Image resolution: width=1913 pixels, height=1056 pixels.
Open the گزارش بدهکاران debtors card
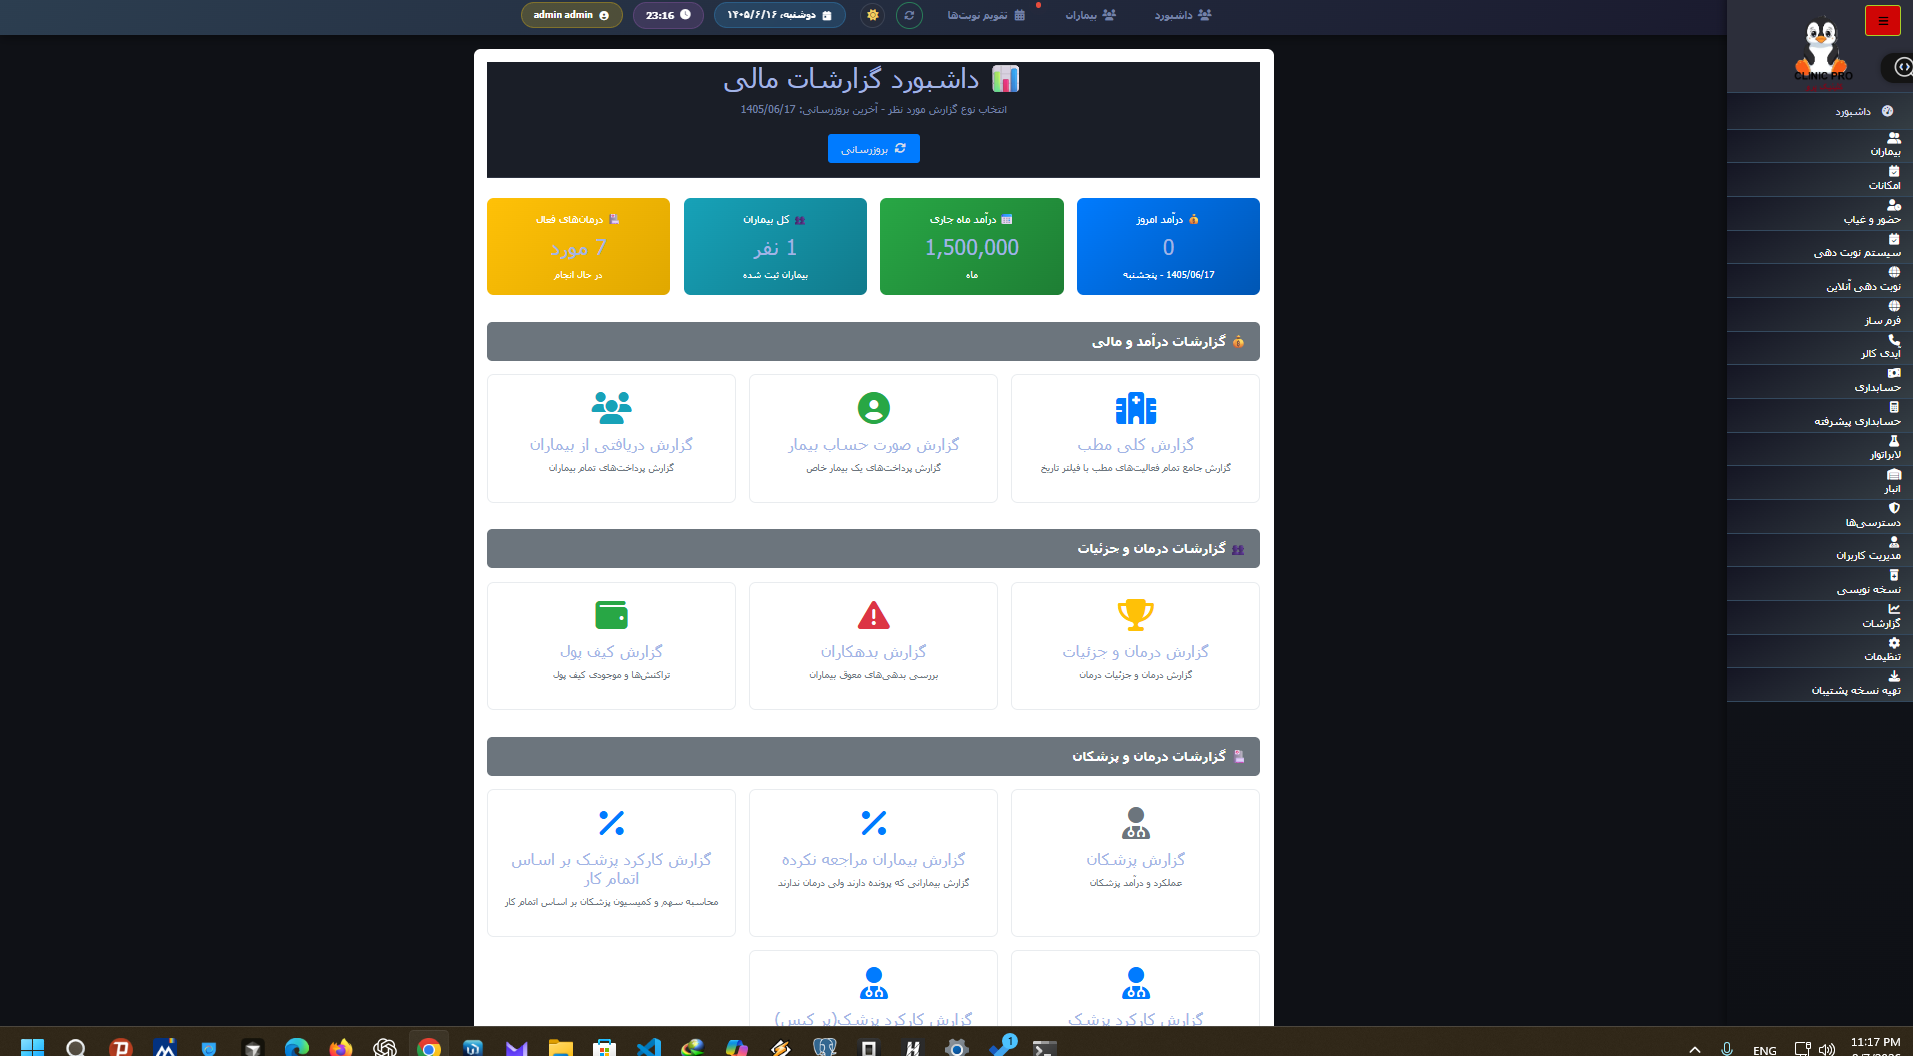pos(873,646)
